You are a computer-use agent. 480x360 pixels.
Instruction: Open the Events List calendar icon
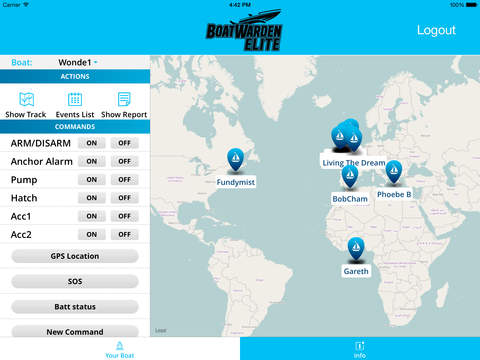point(75,99)
